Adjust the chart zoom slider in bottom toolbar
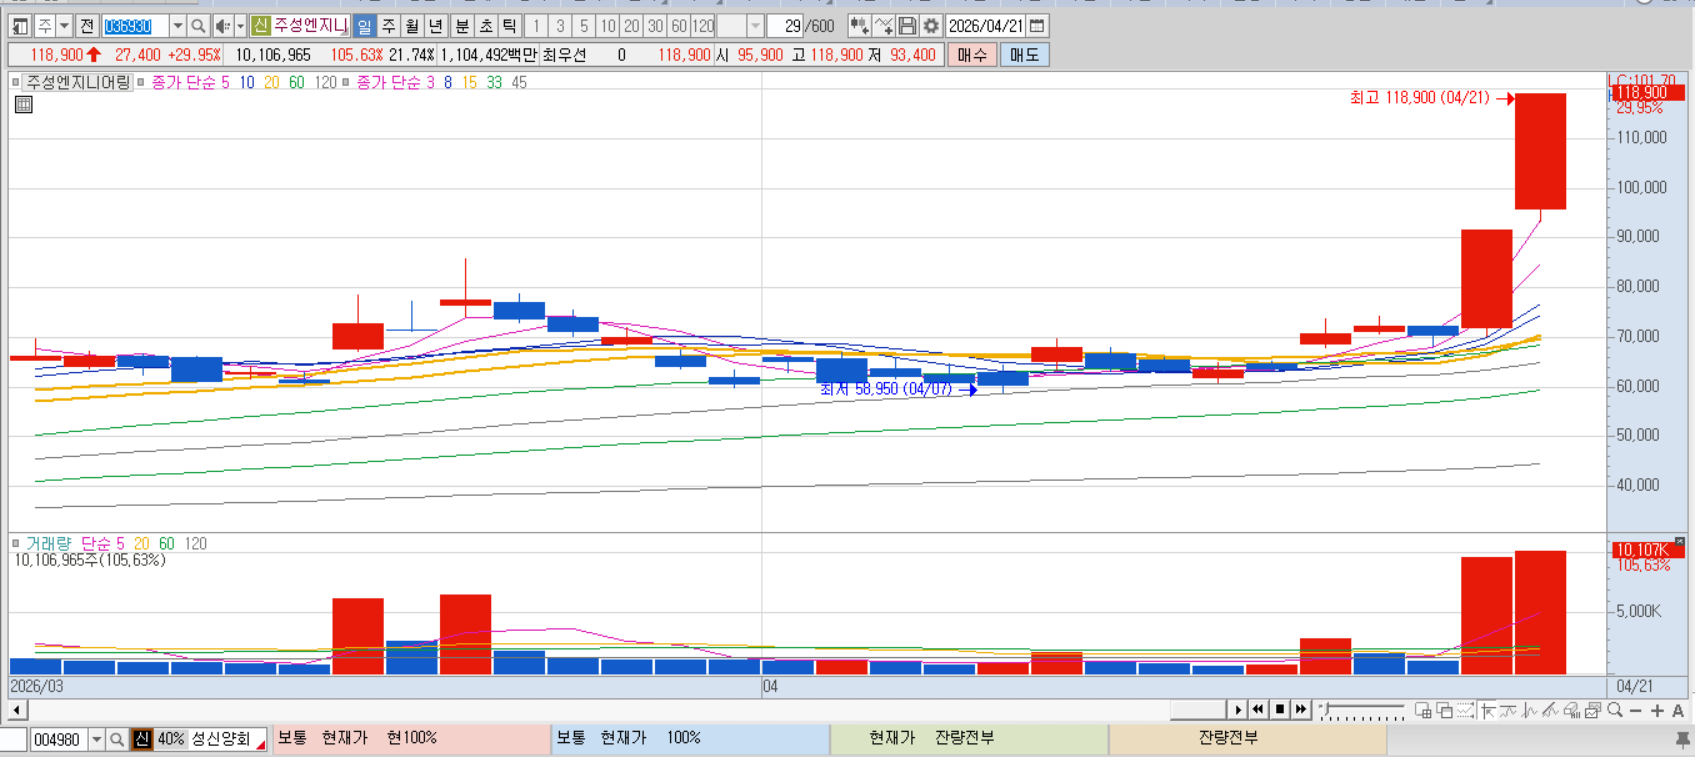 [x=1362, y=710]
